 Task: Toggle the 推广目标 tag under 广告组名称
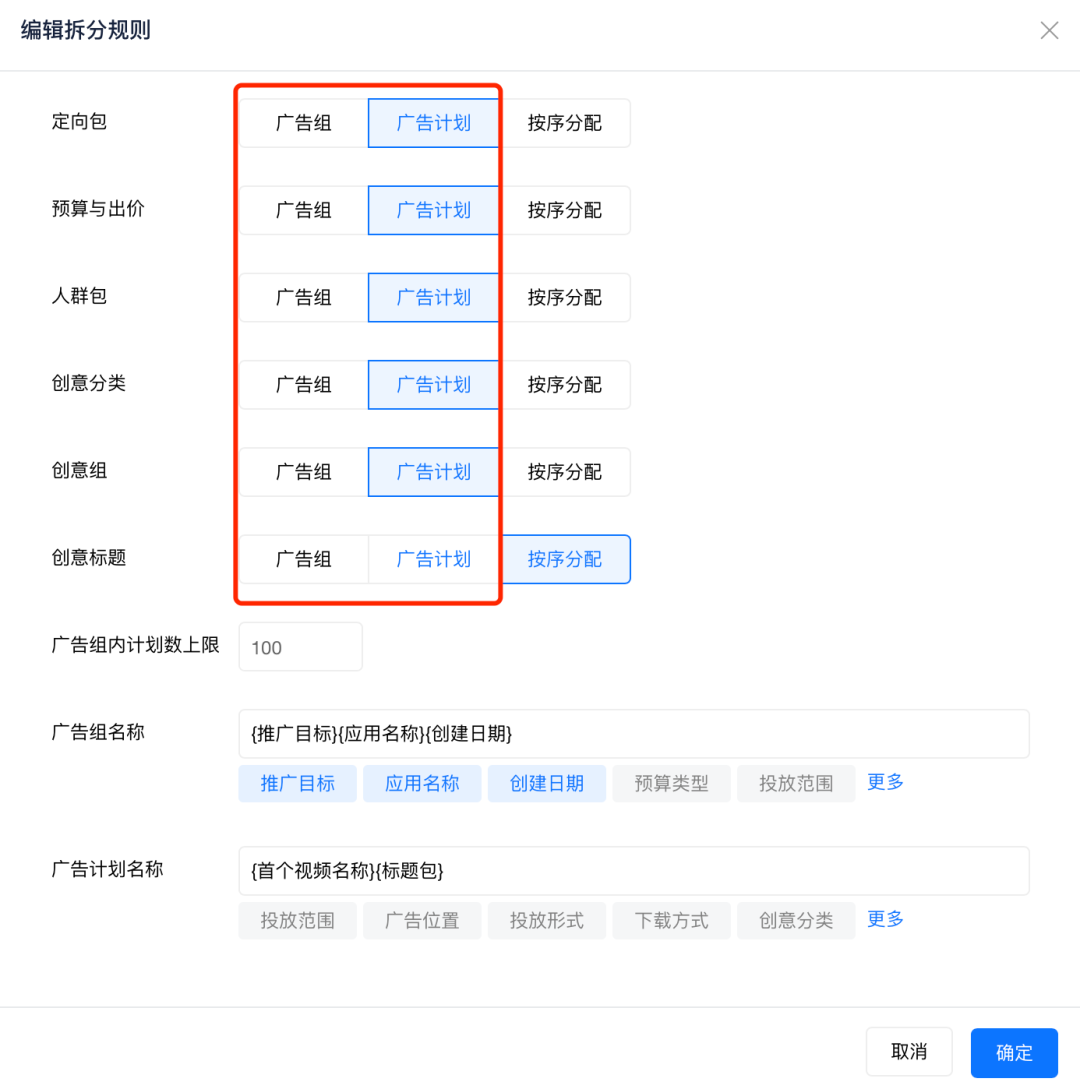(297, 783)
